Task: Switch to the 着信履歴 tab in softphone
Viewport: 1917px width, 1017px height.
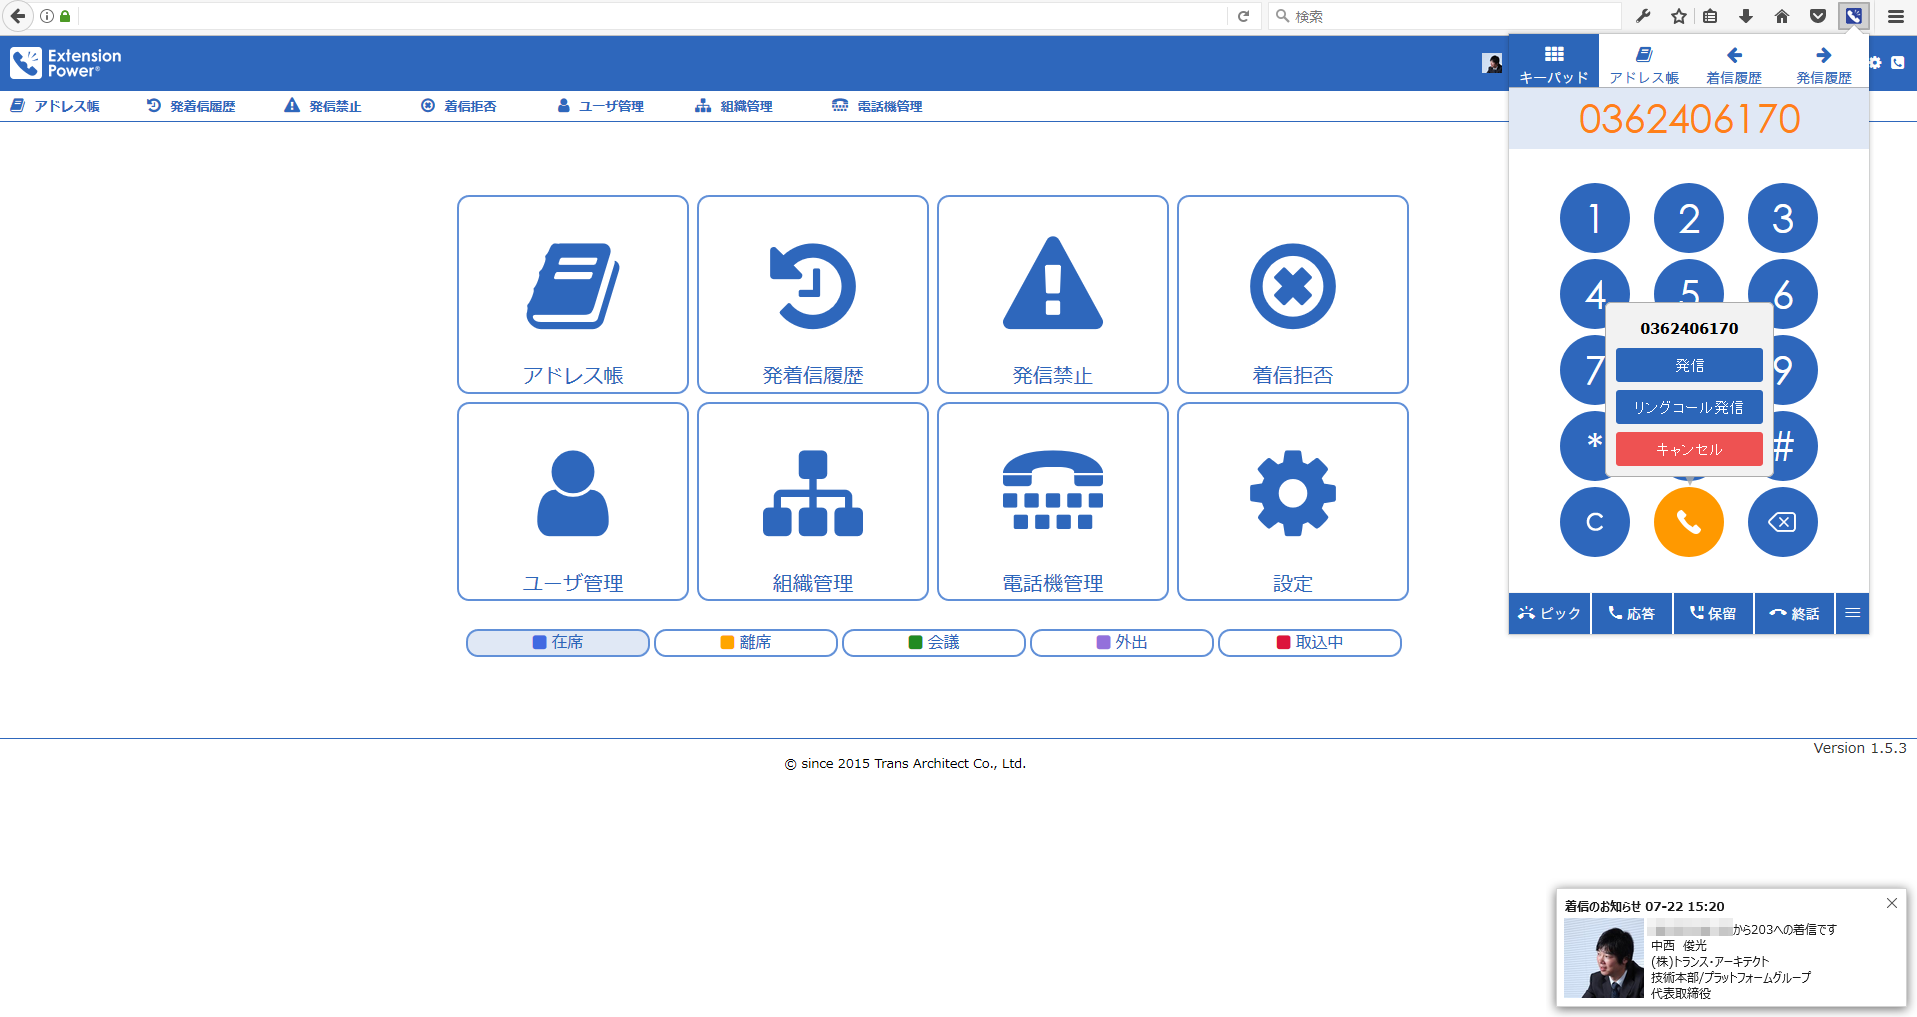Action: pos(1733,64)
